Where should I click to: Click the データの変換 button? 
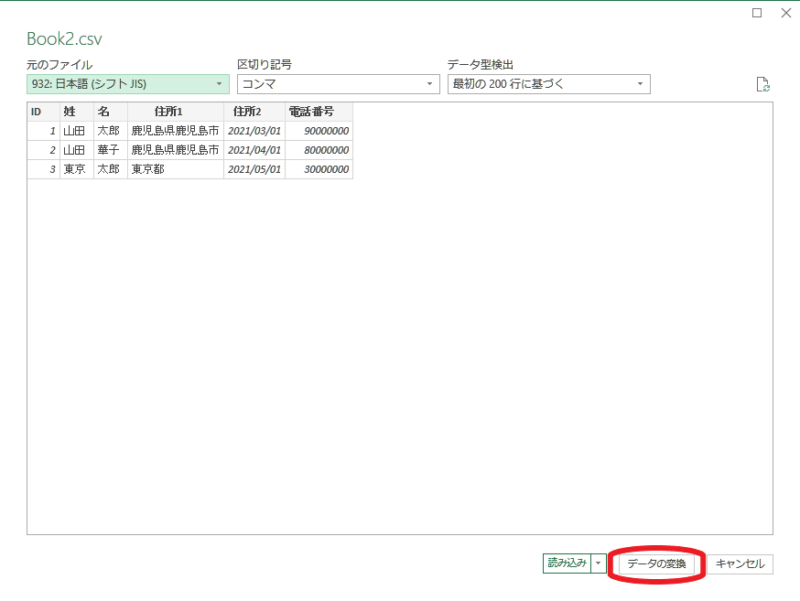(657, 564)
